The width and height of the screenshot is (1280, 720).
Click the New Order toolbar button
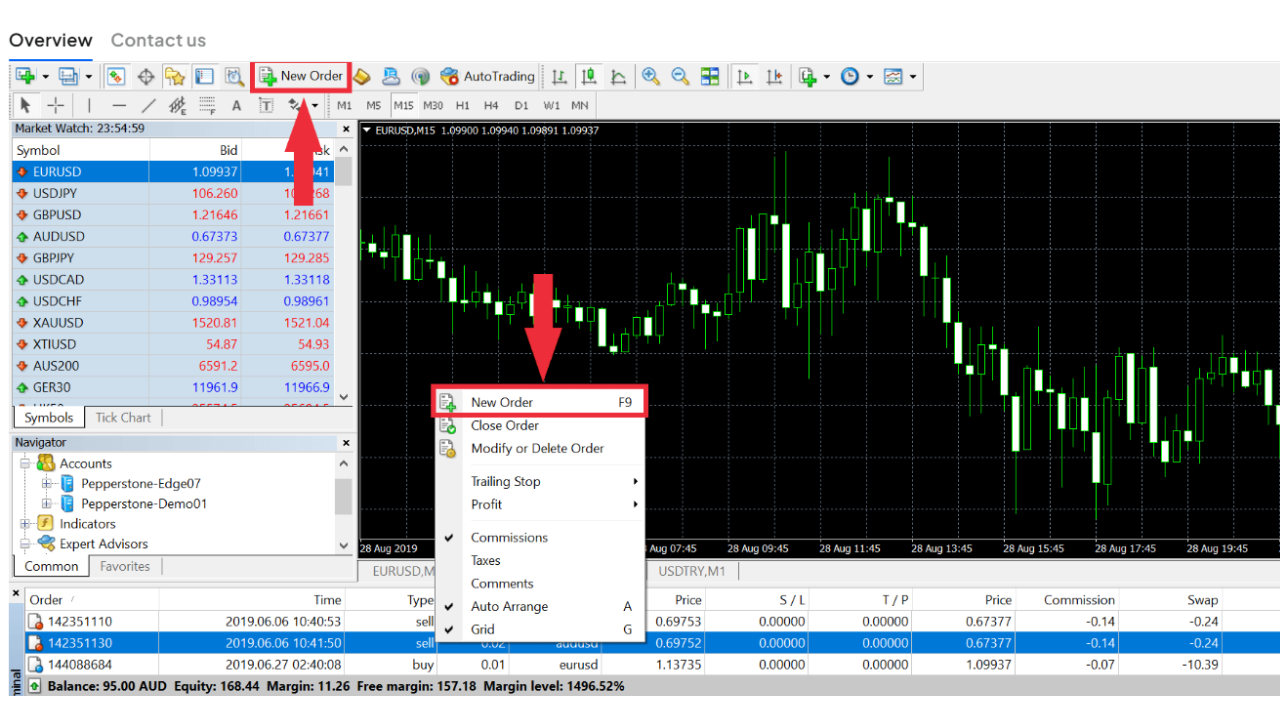(301, 76)
